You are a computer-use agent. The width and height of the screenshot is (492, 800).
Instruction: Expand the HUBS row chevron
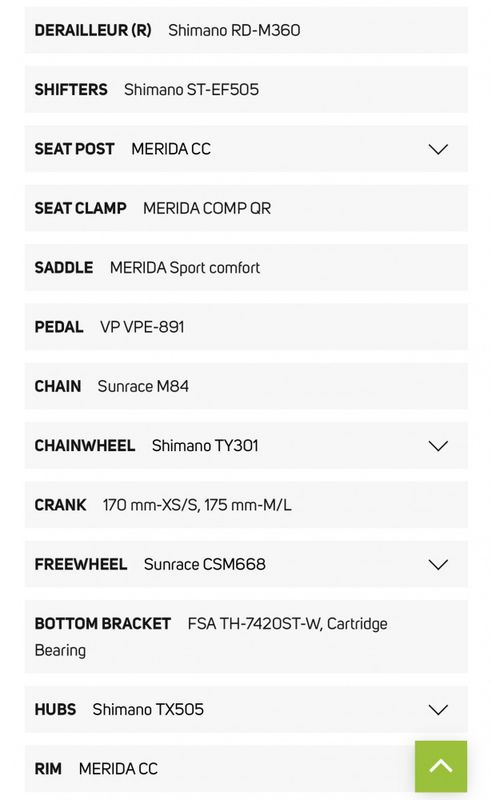[438, 710]
